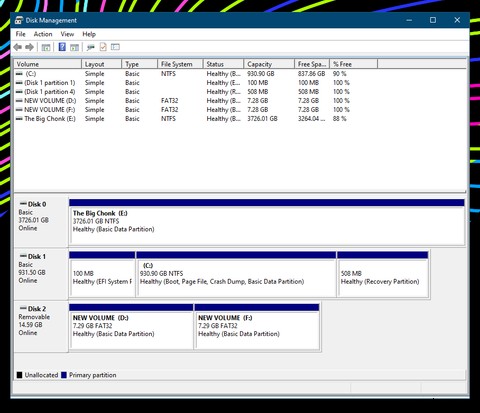Image resolution: width=480 pixels, height=413 pixels.
Task: Select NEW VOLUME (D:) in the volume list
Action: point(50,101)
